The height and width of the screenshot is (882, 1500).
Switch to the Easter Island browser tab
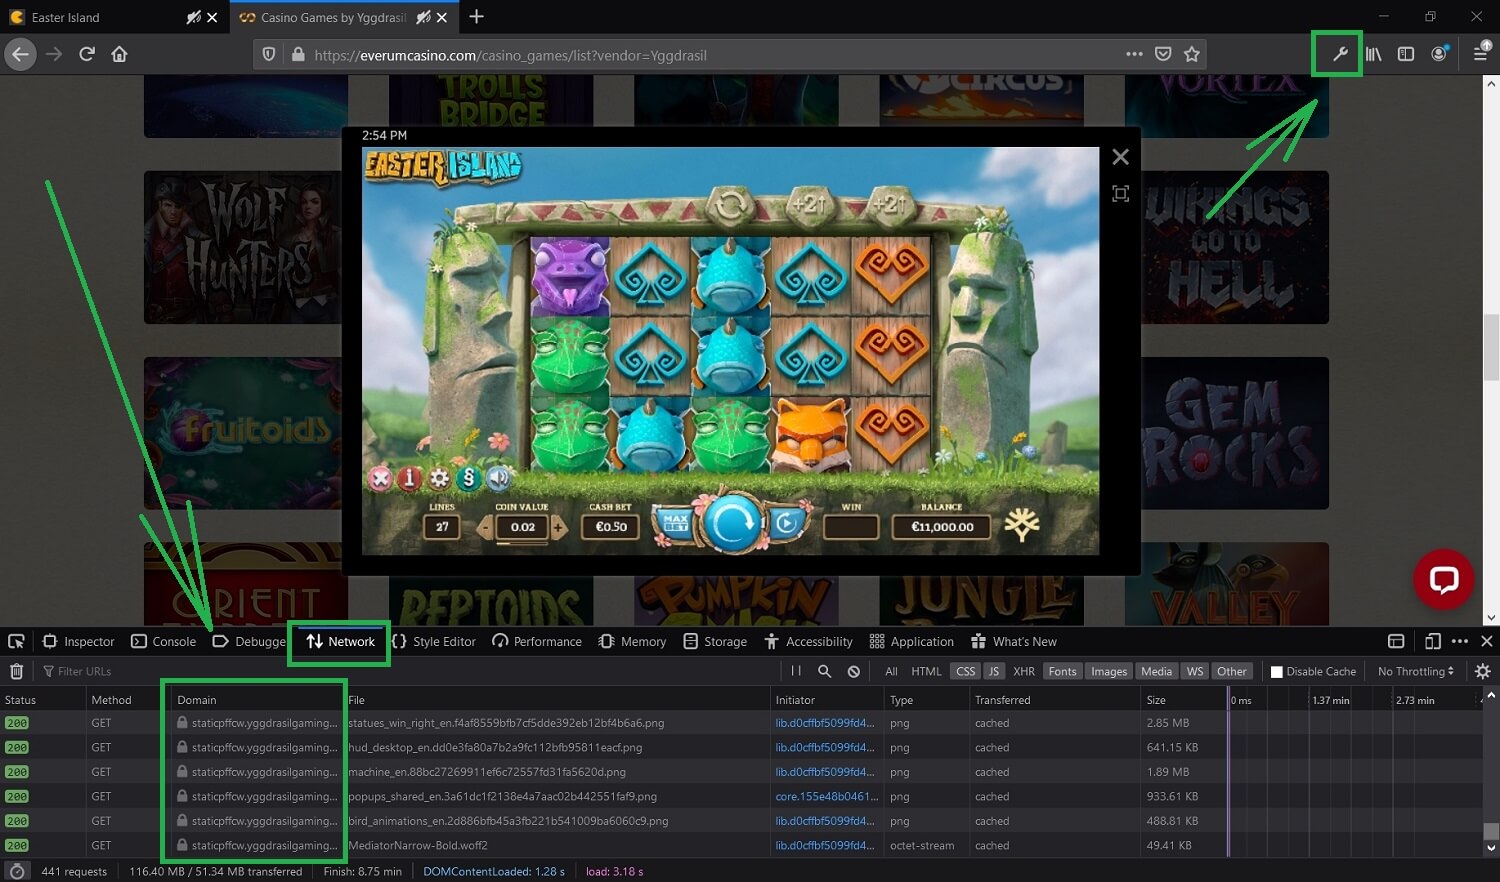(x=113, y=17)
